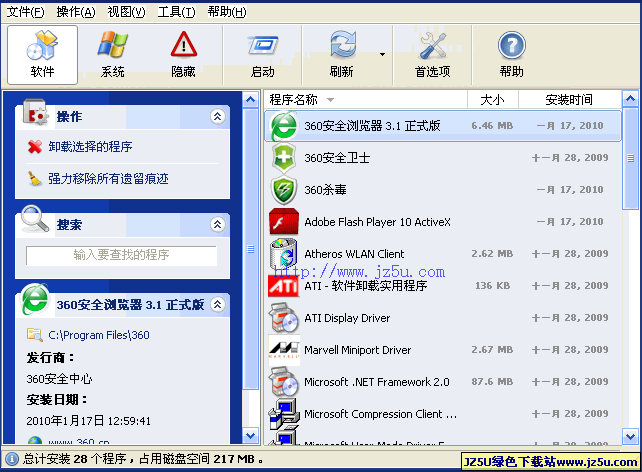
Task: Click the left panel scrollbar thumb
Action: [x=251, y=249]
